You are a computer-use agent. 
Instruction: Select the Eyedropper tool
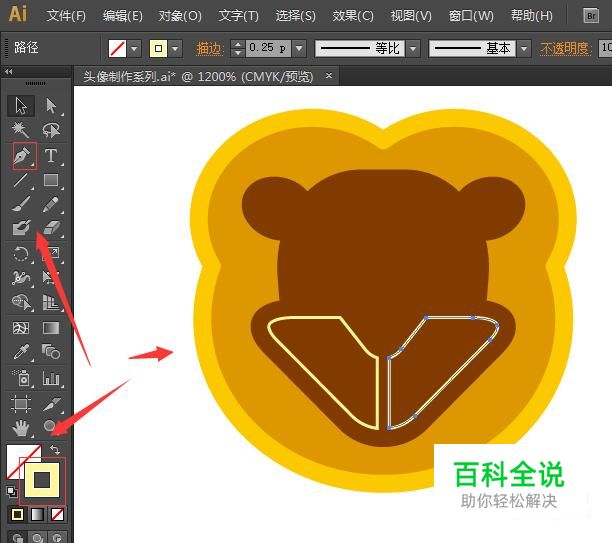(21, 352)
